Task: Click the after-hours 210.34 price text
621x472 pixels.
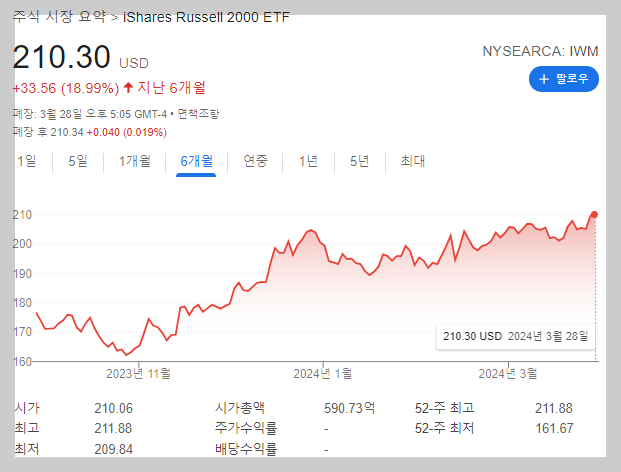Action: click(x=67, y=132)
